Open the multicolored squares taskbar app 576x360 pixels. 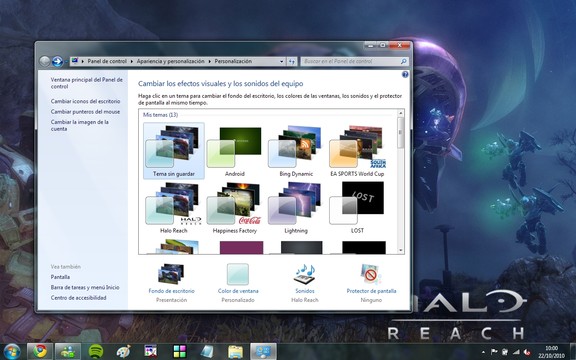tap(180, 352)
